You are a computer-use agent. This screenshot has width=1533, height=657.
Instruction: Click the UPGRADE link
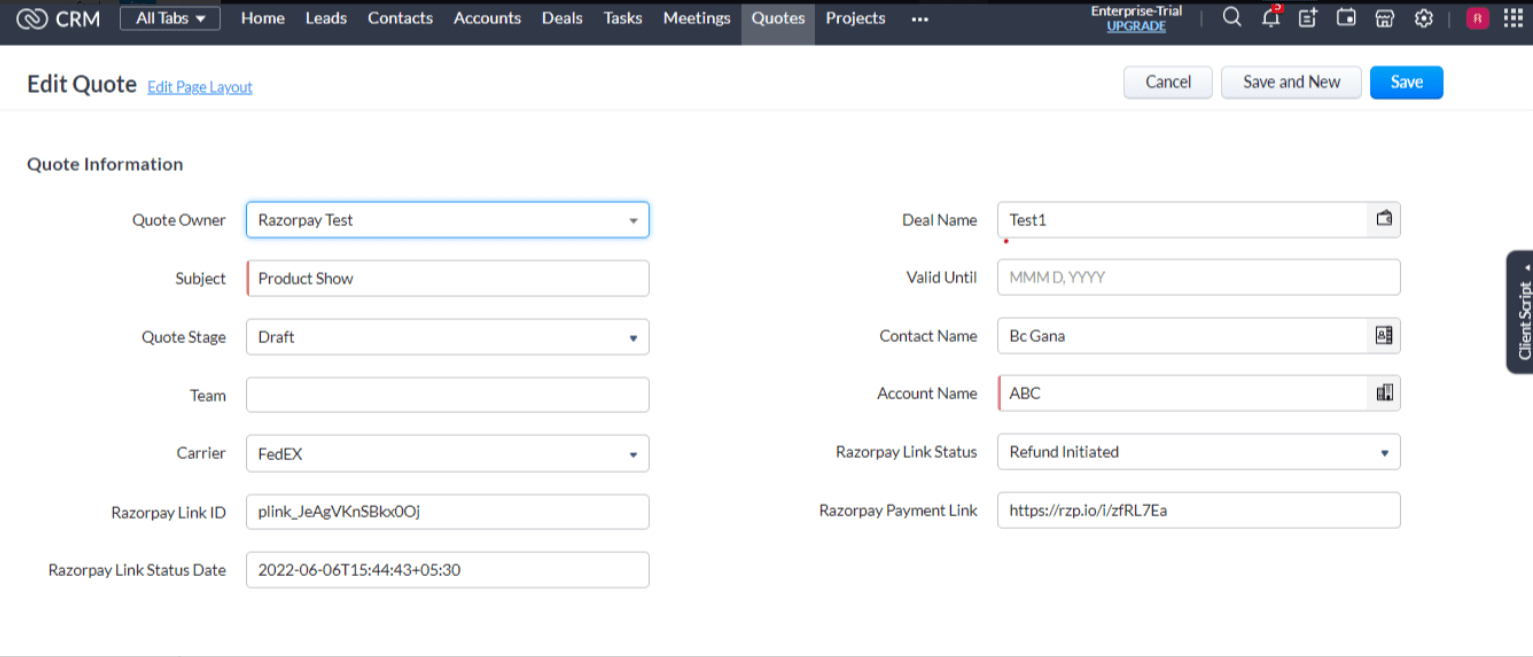1136,27
